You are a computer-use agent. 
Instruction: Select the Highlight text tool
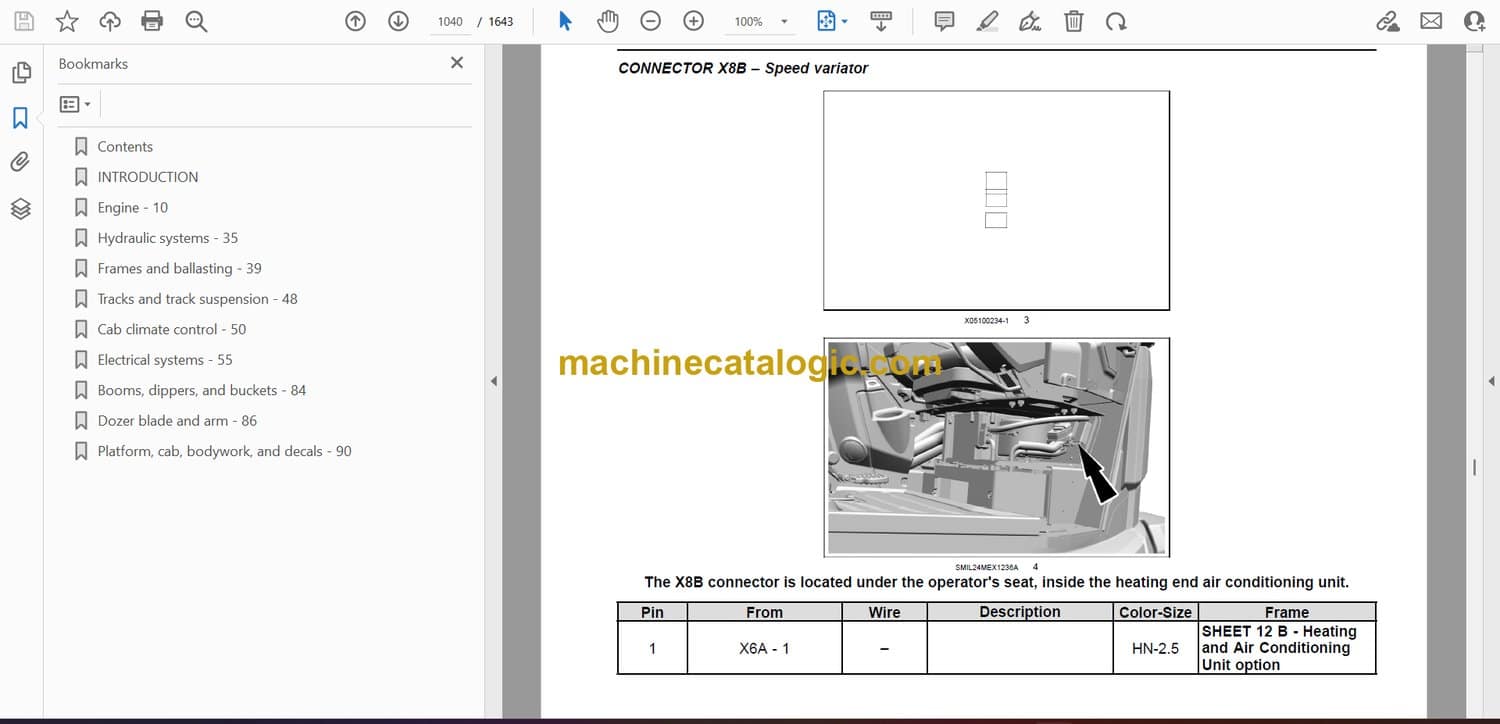click(x=987, y=21)
